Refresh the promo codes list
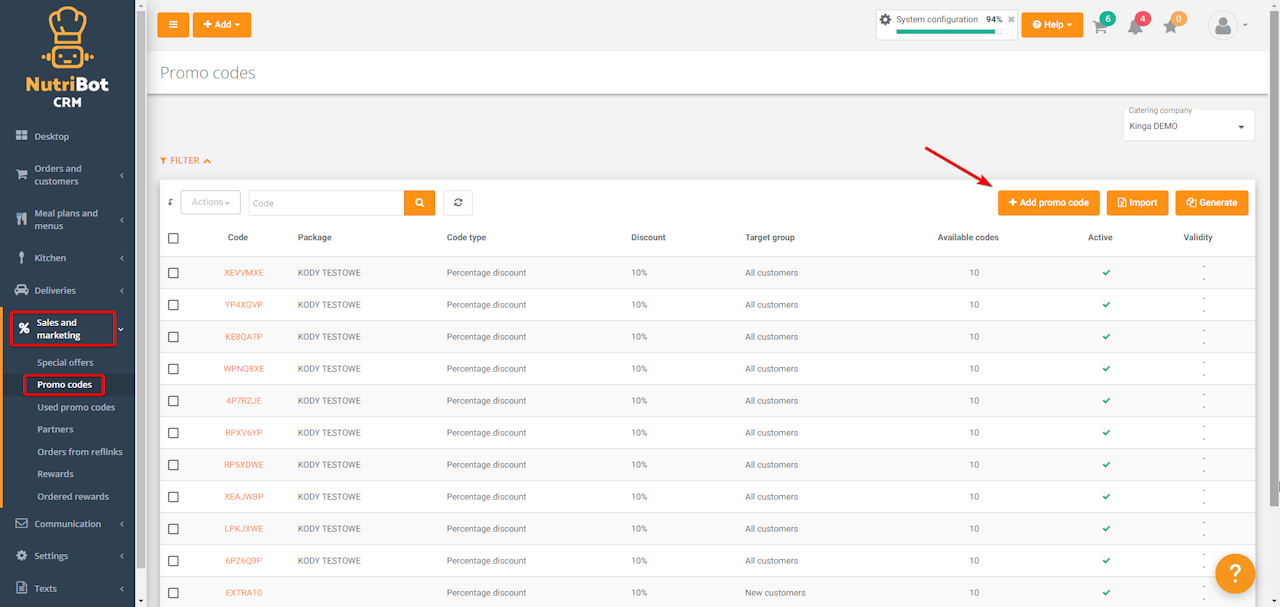This screenshot has width=1280, height=607. pyautogui.click(x=458, y=203)
